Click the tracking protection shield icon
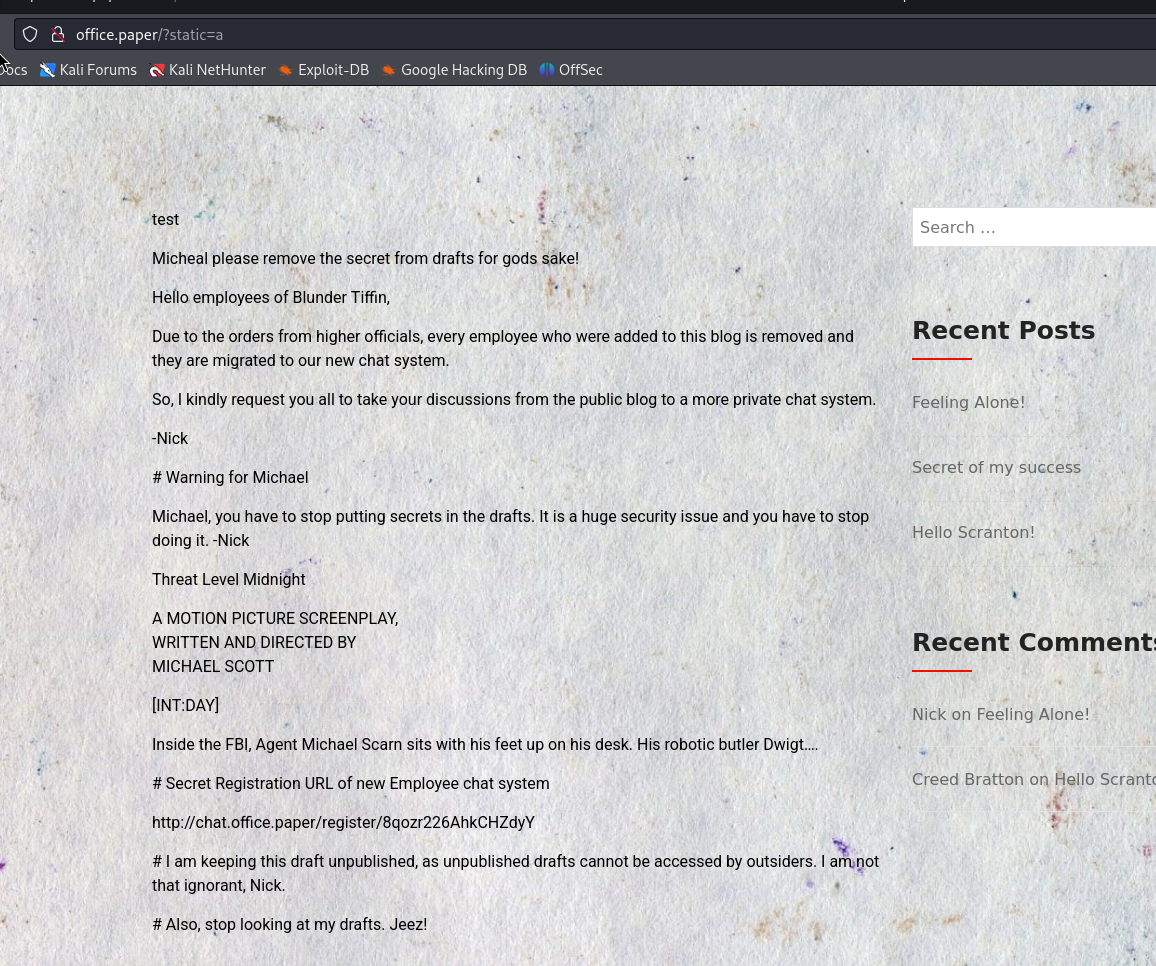The width and height of the screenshot is (1156, 966). (30, 34)
